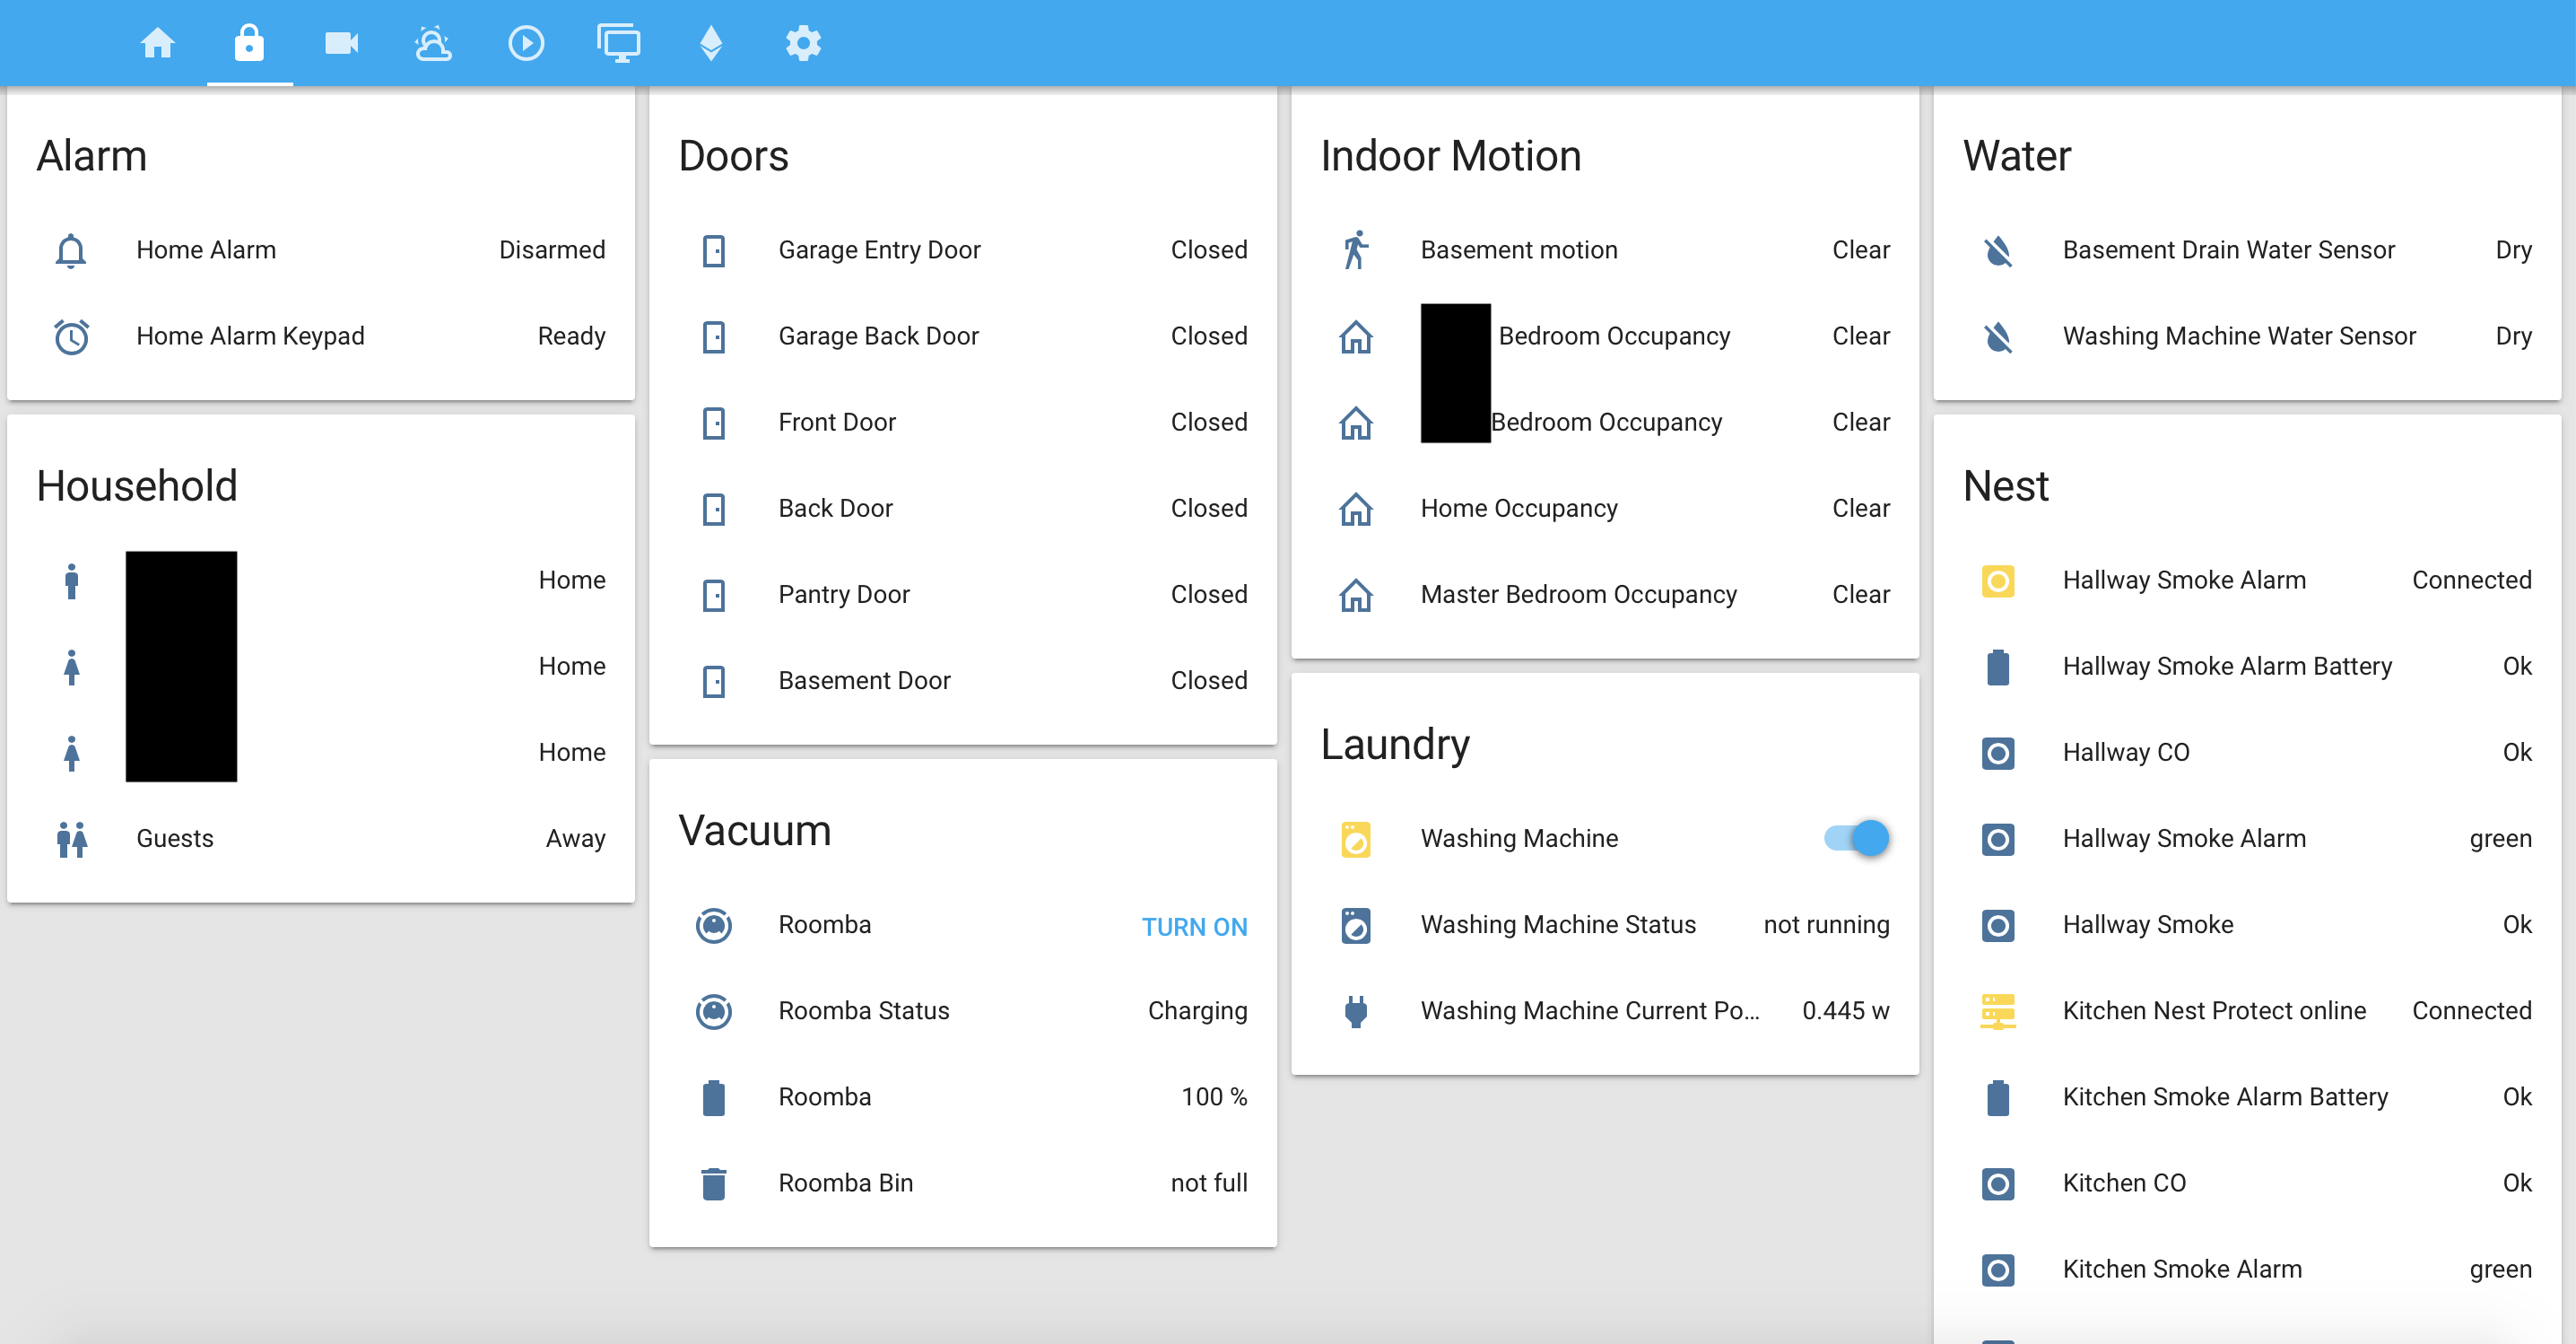Click the Home Alarm bell icon

click(x=71, y=250)
